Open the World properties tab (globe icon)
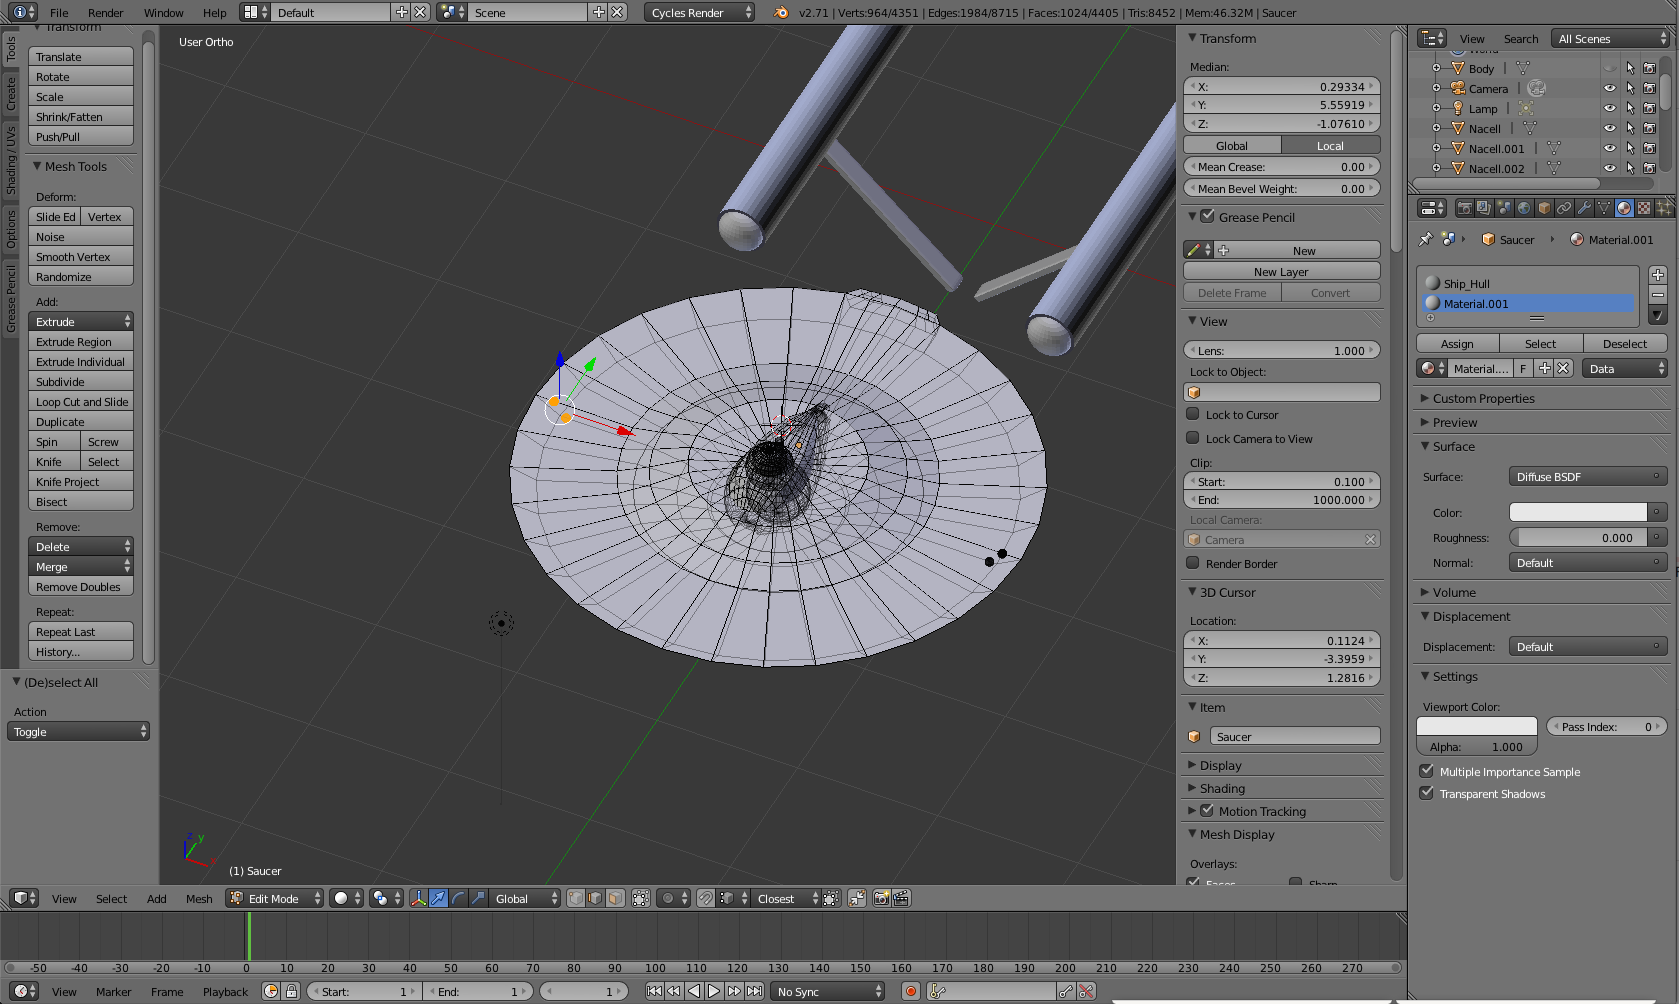The image size is (1679, 1004). coord(1524,208)
